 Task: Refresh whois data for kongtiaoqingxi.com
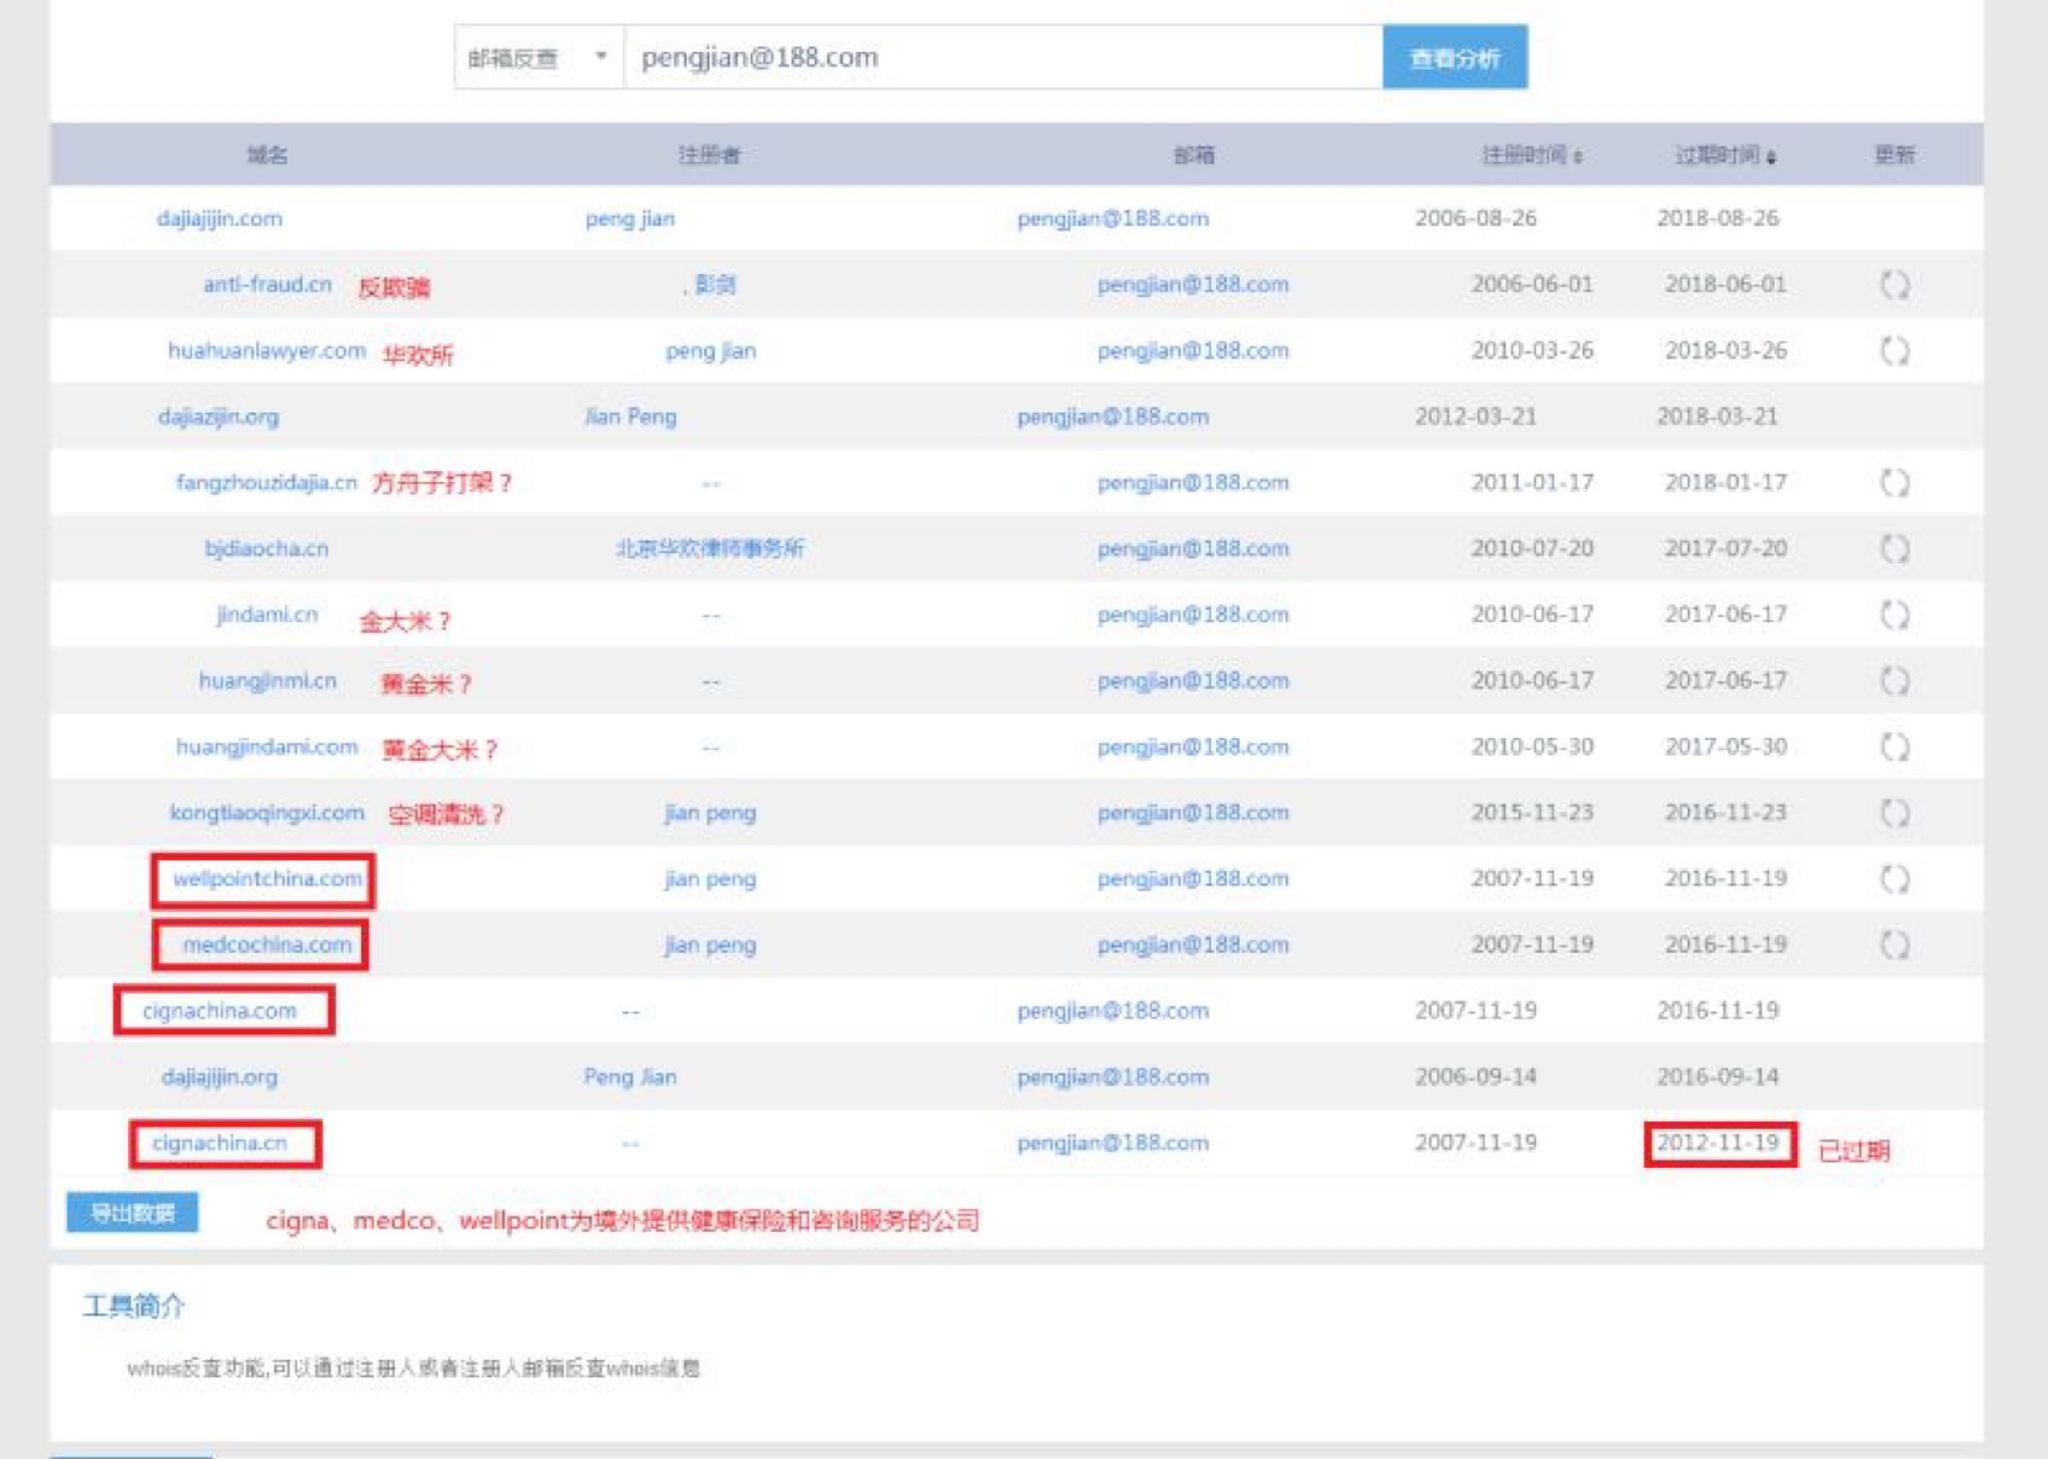(1895, 812)
